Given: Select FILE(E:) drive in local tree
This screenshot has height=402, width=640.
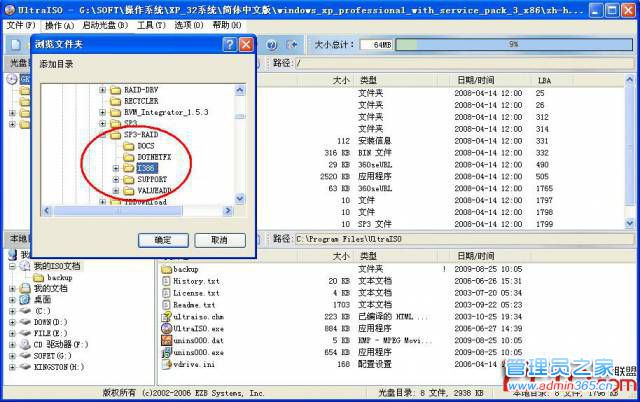Looking at the screenshot, I should pyautogui.click(x=50, y=333).
